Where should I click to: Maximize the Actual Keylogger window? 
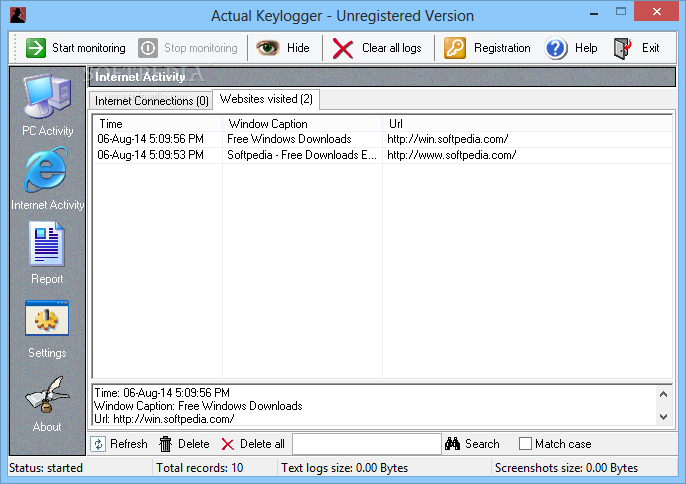[620, 12]
